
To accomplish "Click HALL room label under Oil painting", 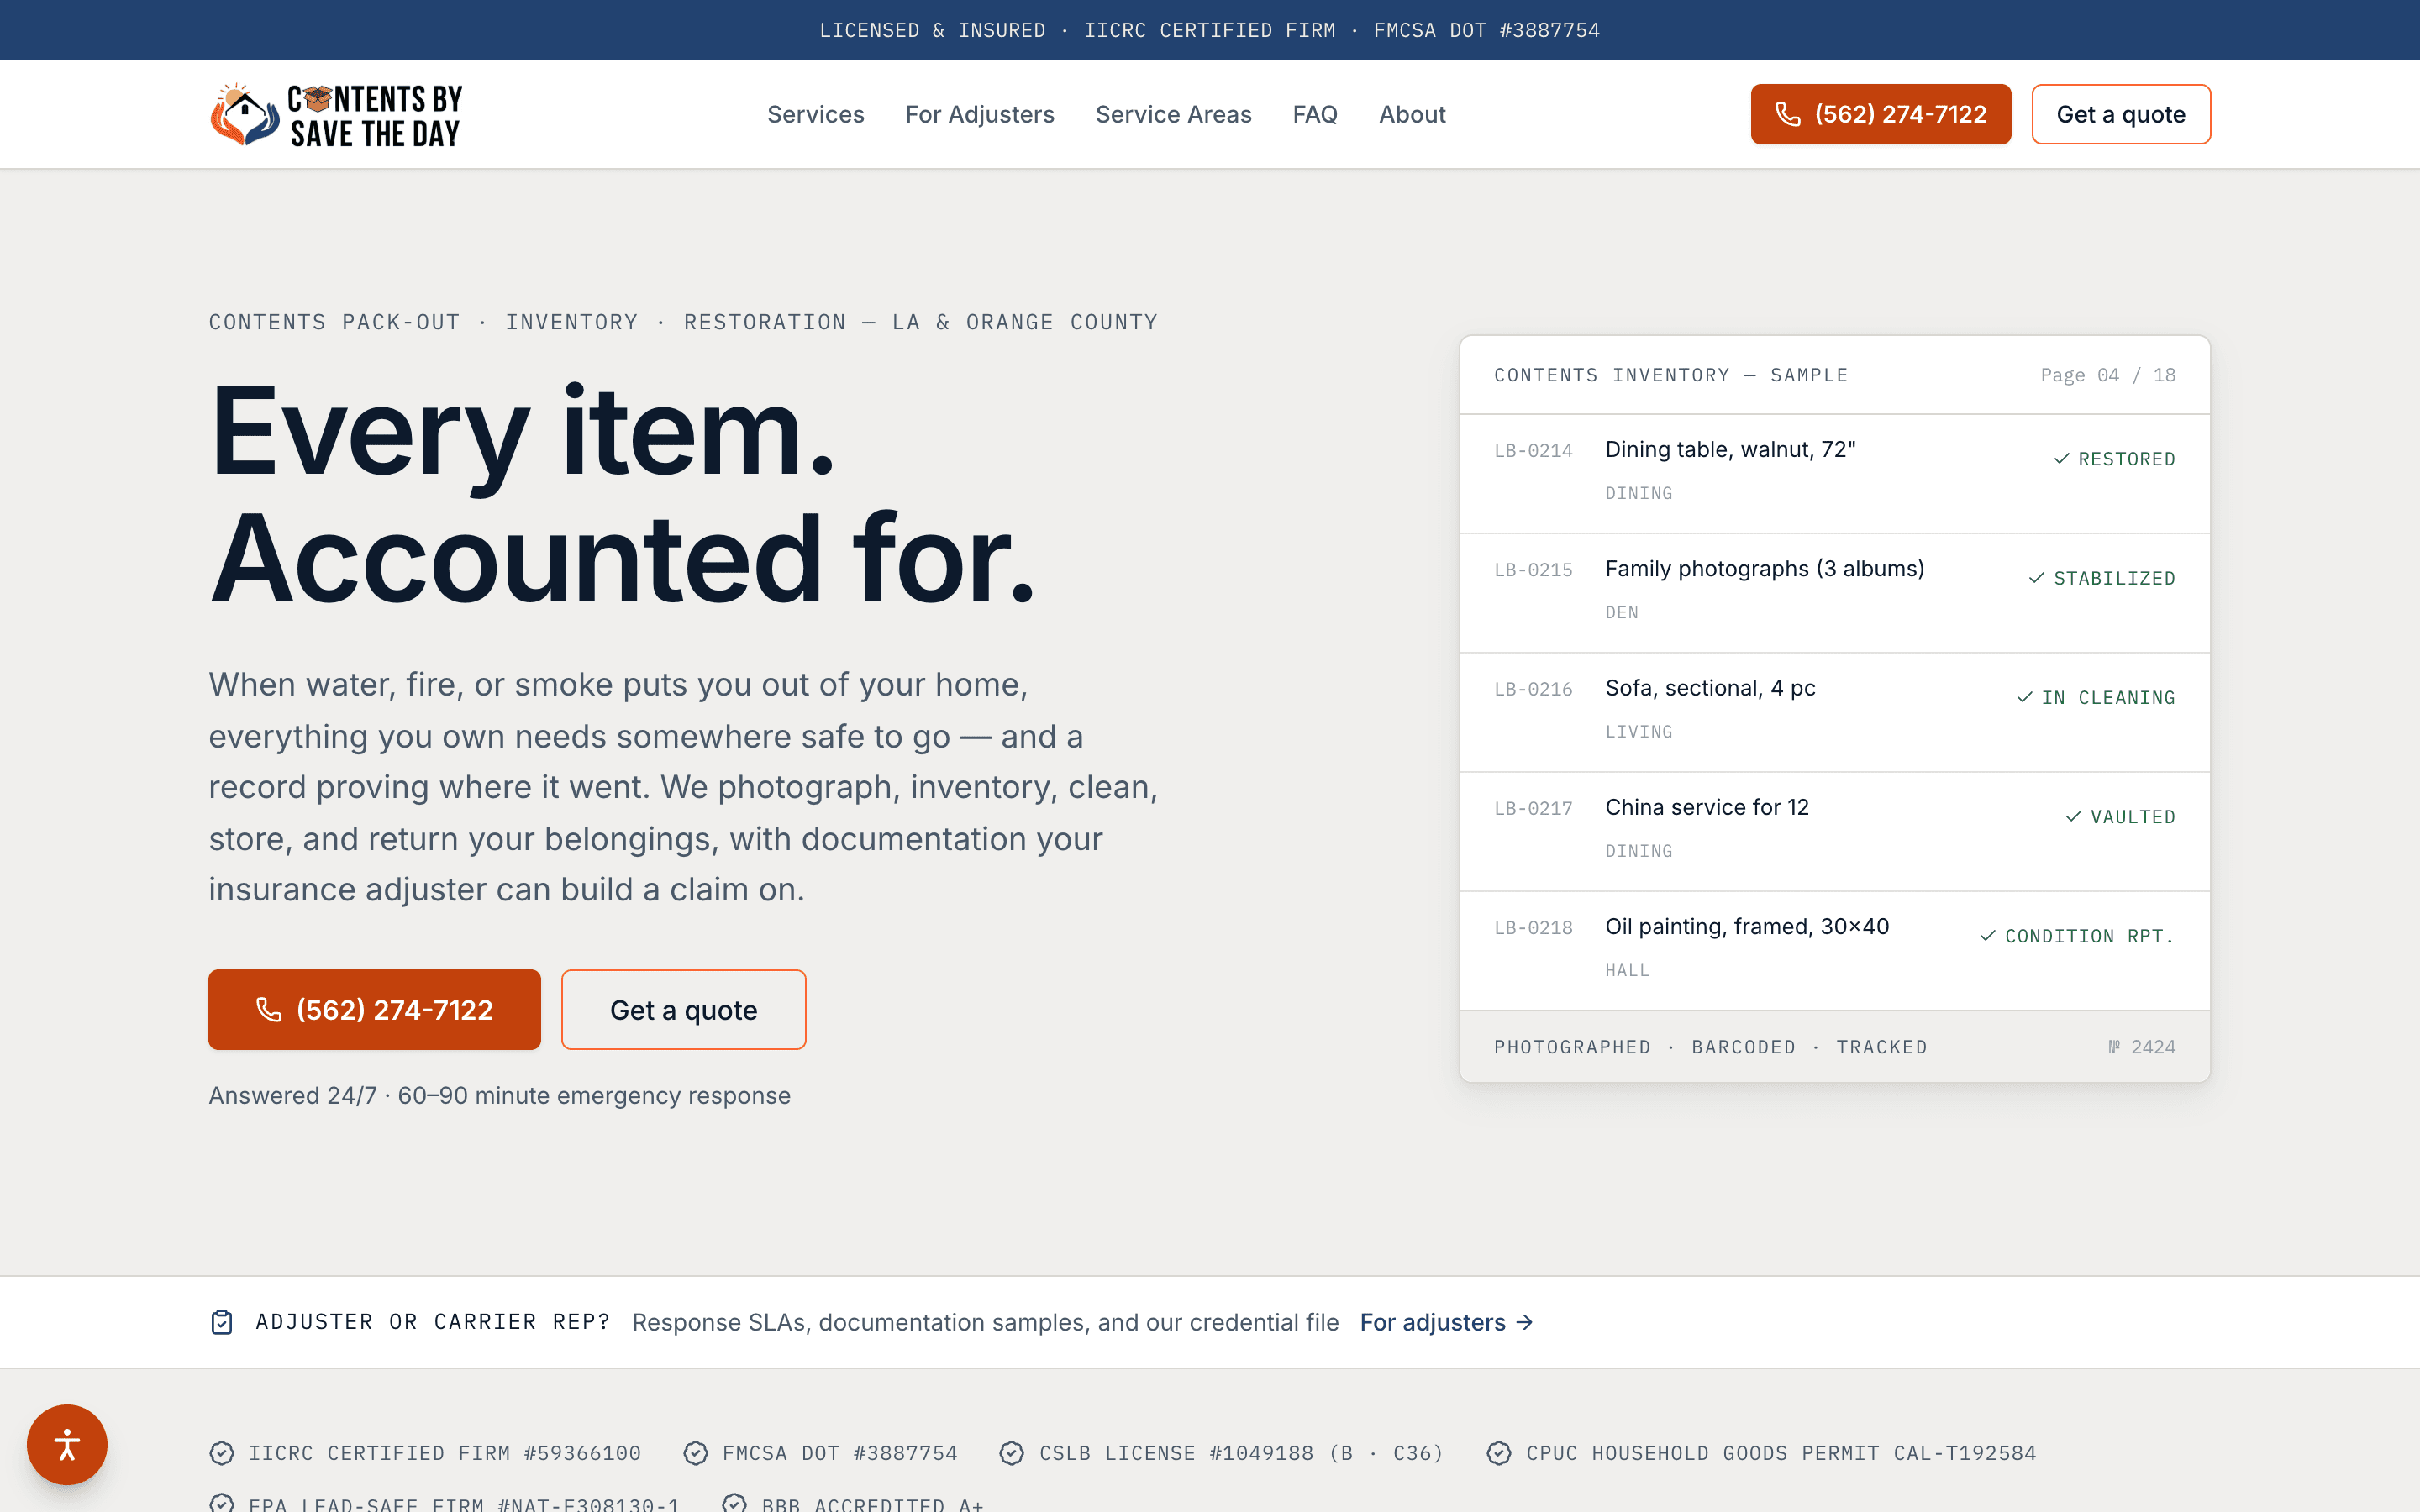I will [x=1627, y=970].
